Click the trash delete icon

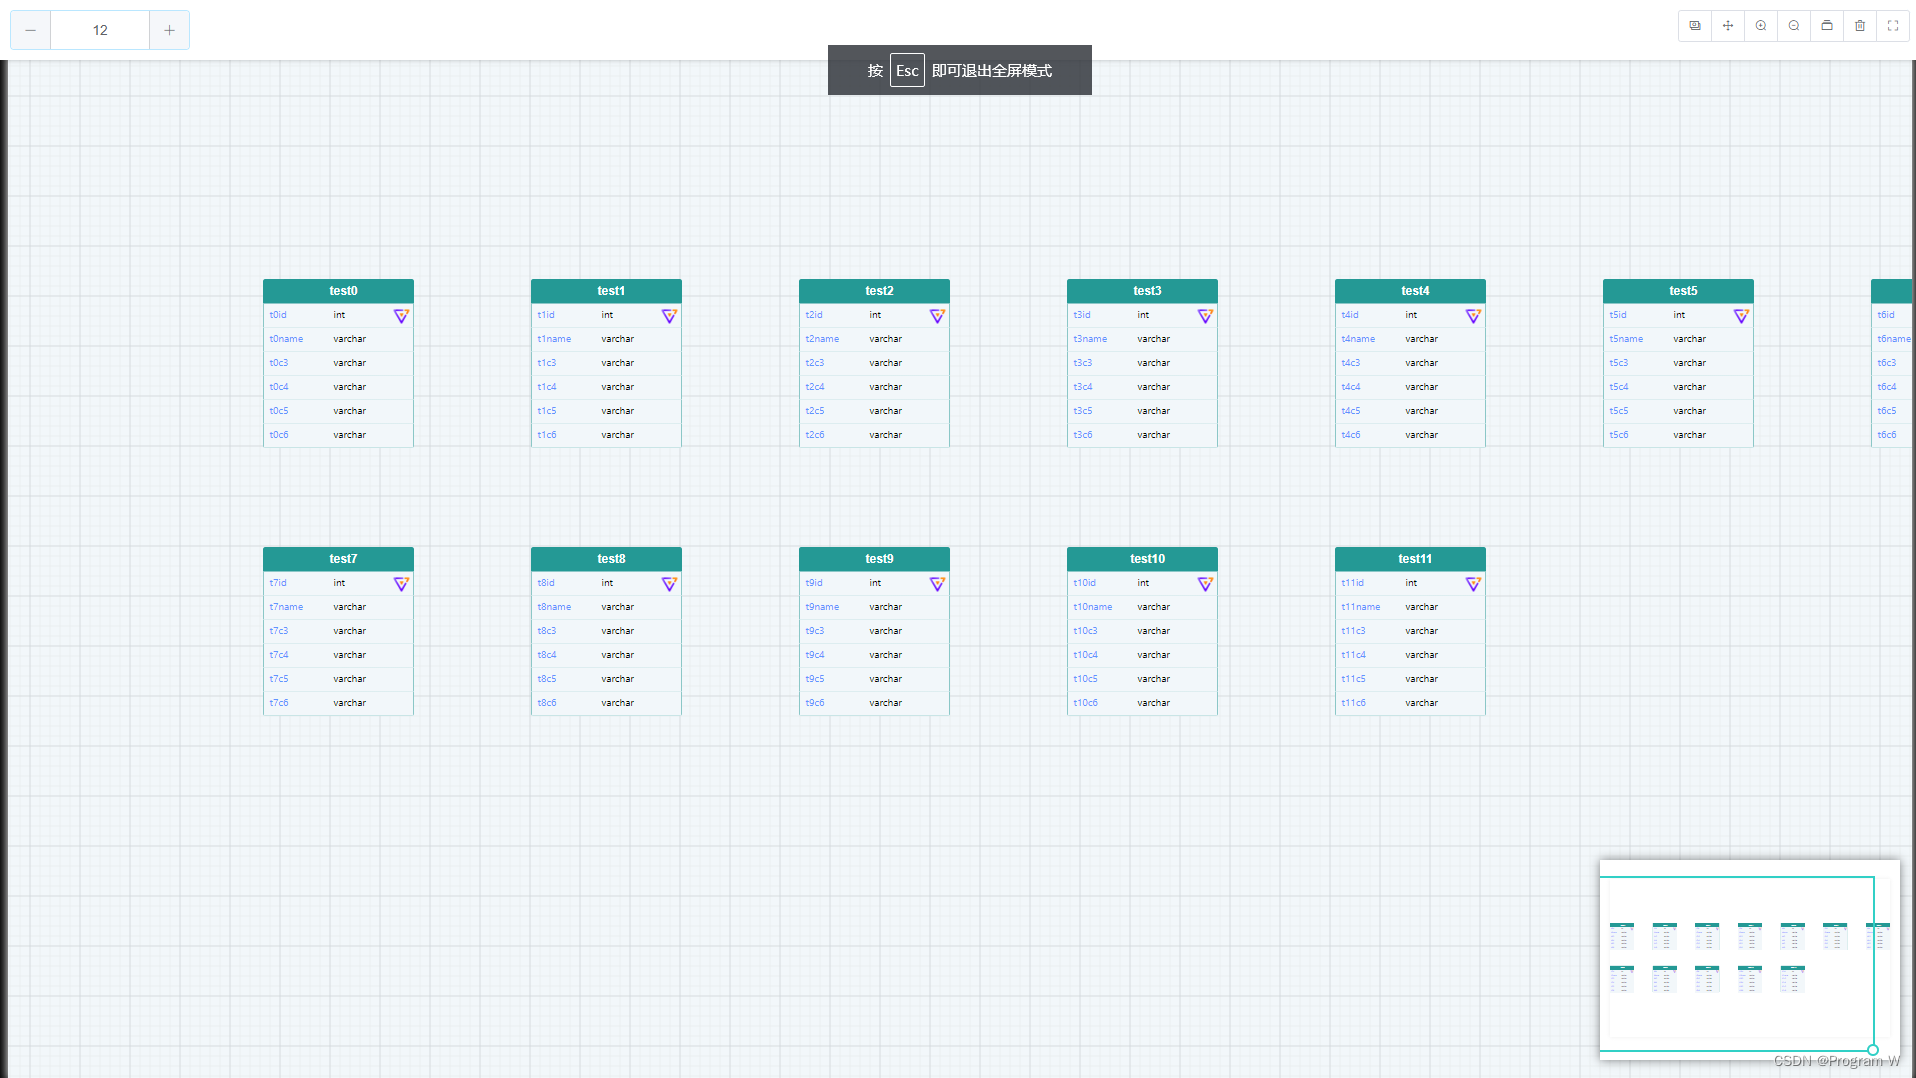pyautogui.click(x=1860, y=26)
